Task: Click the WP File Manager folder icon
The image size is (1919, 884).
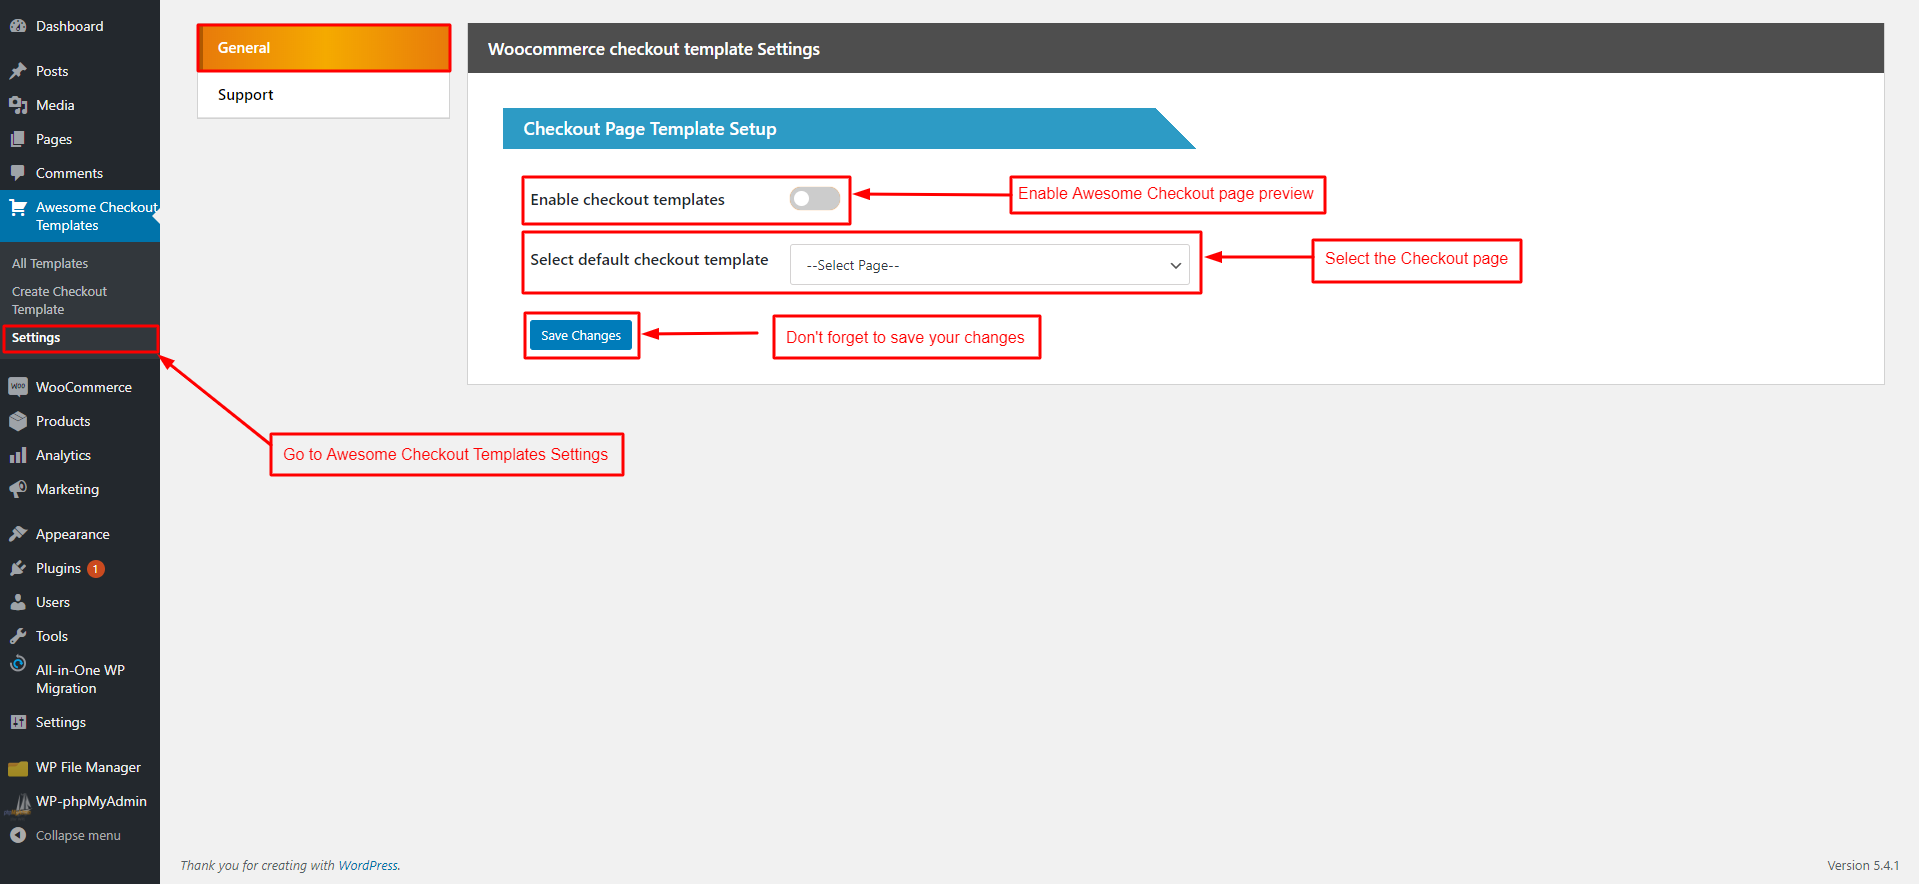Action: [x=18, y=768]
